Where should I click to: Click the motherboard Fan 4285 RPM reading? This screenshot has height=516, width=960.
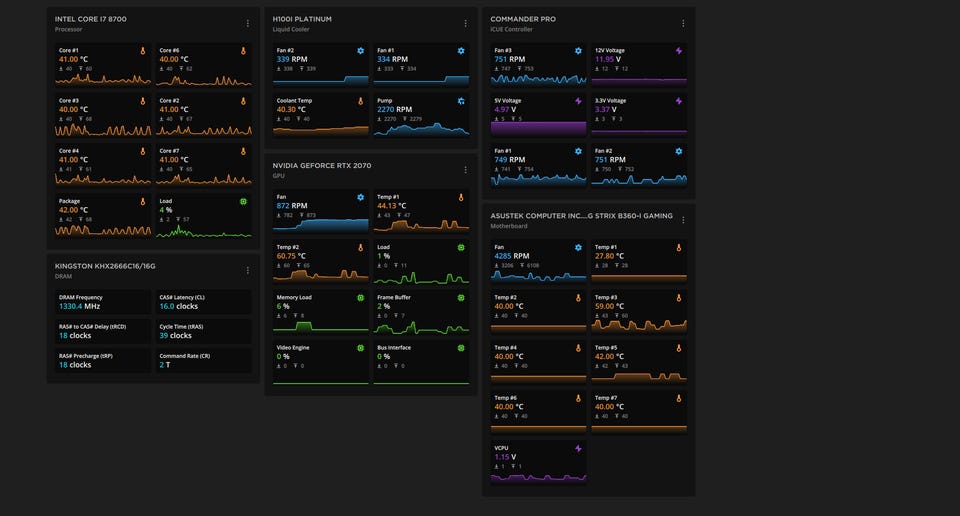[x=512, y=256]
